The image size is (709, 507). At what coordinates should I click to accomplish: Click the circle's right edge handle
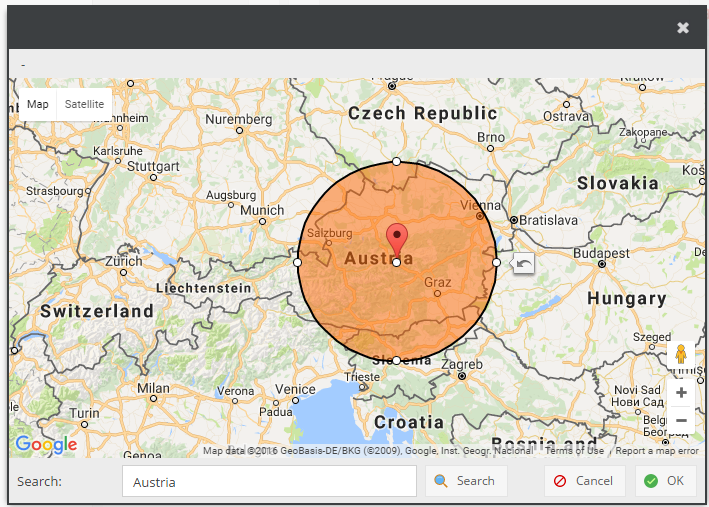pos(496,262)
